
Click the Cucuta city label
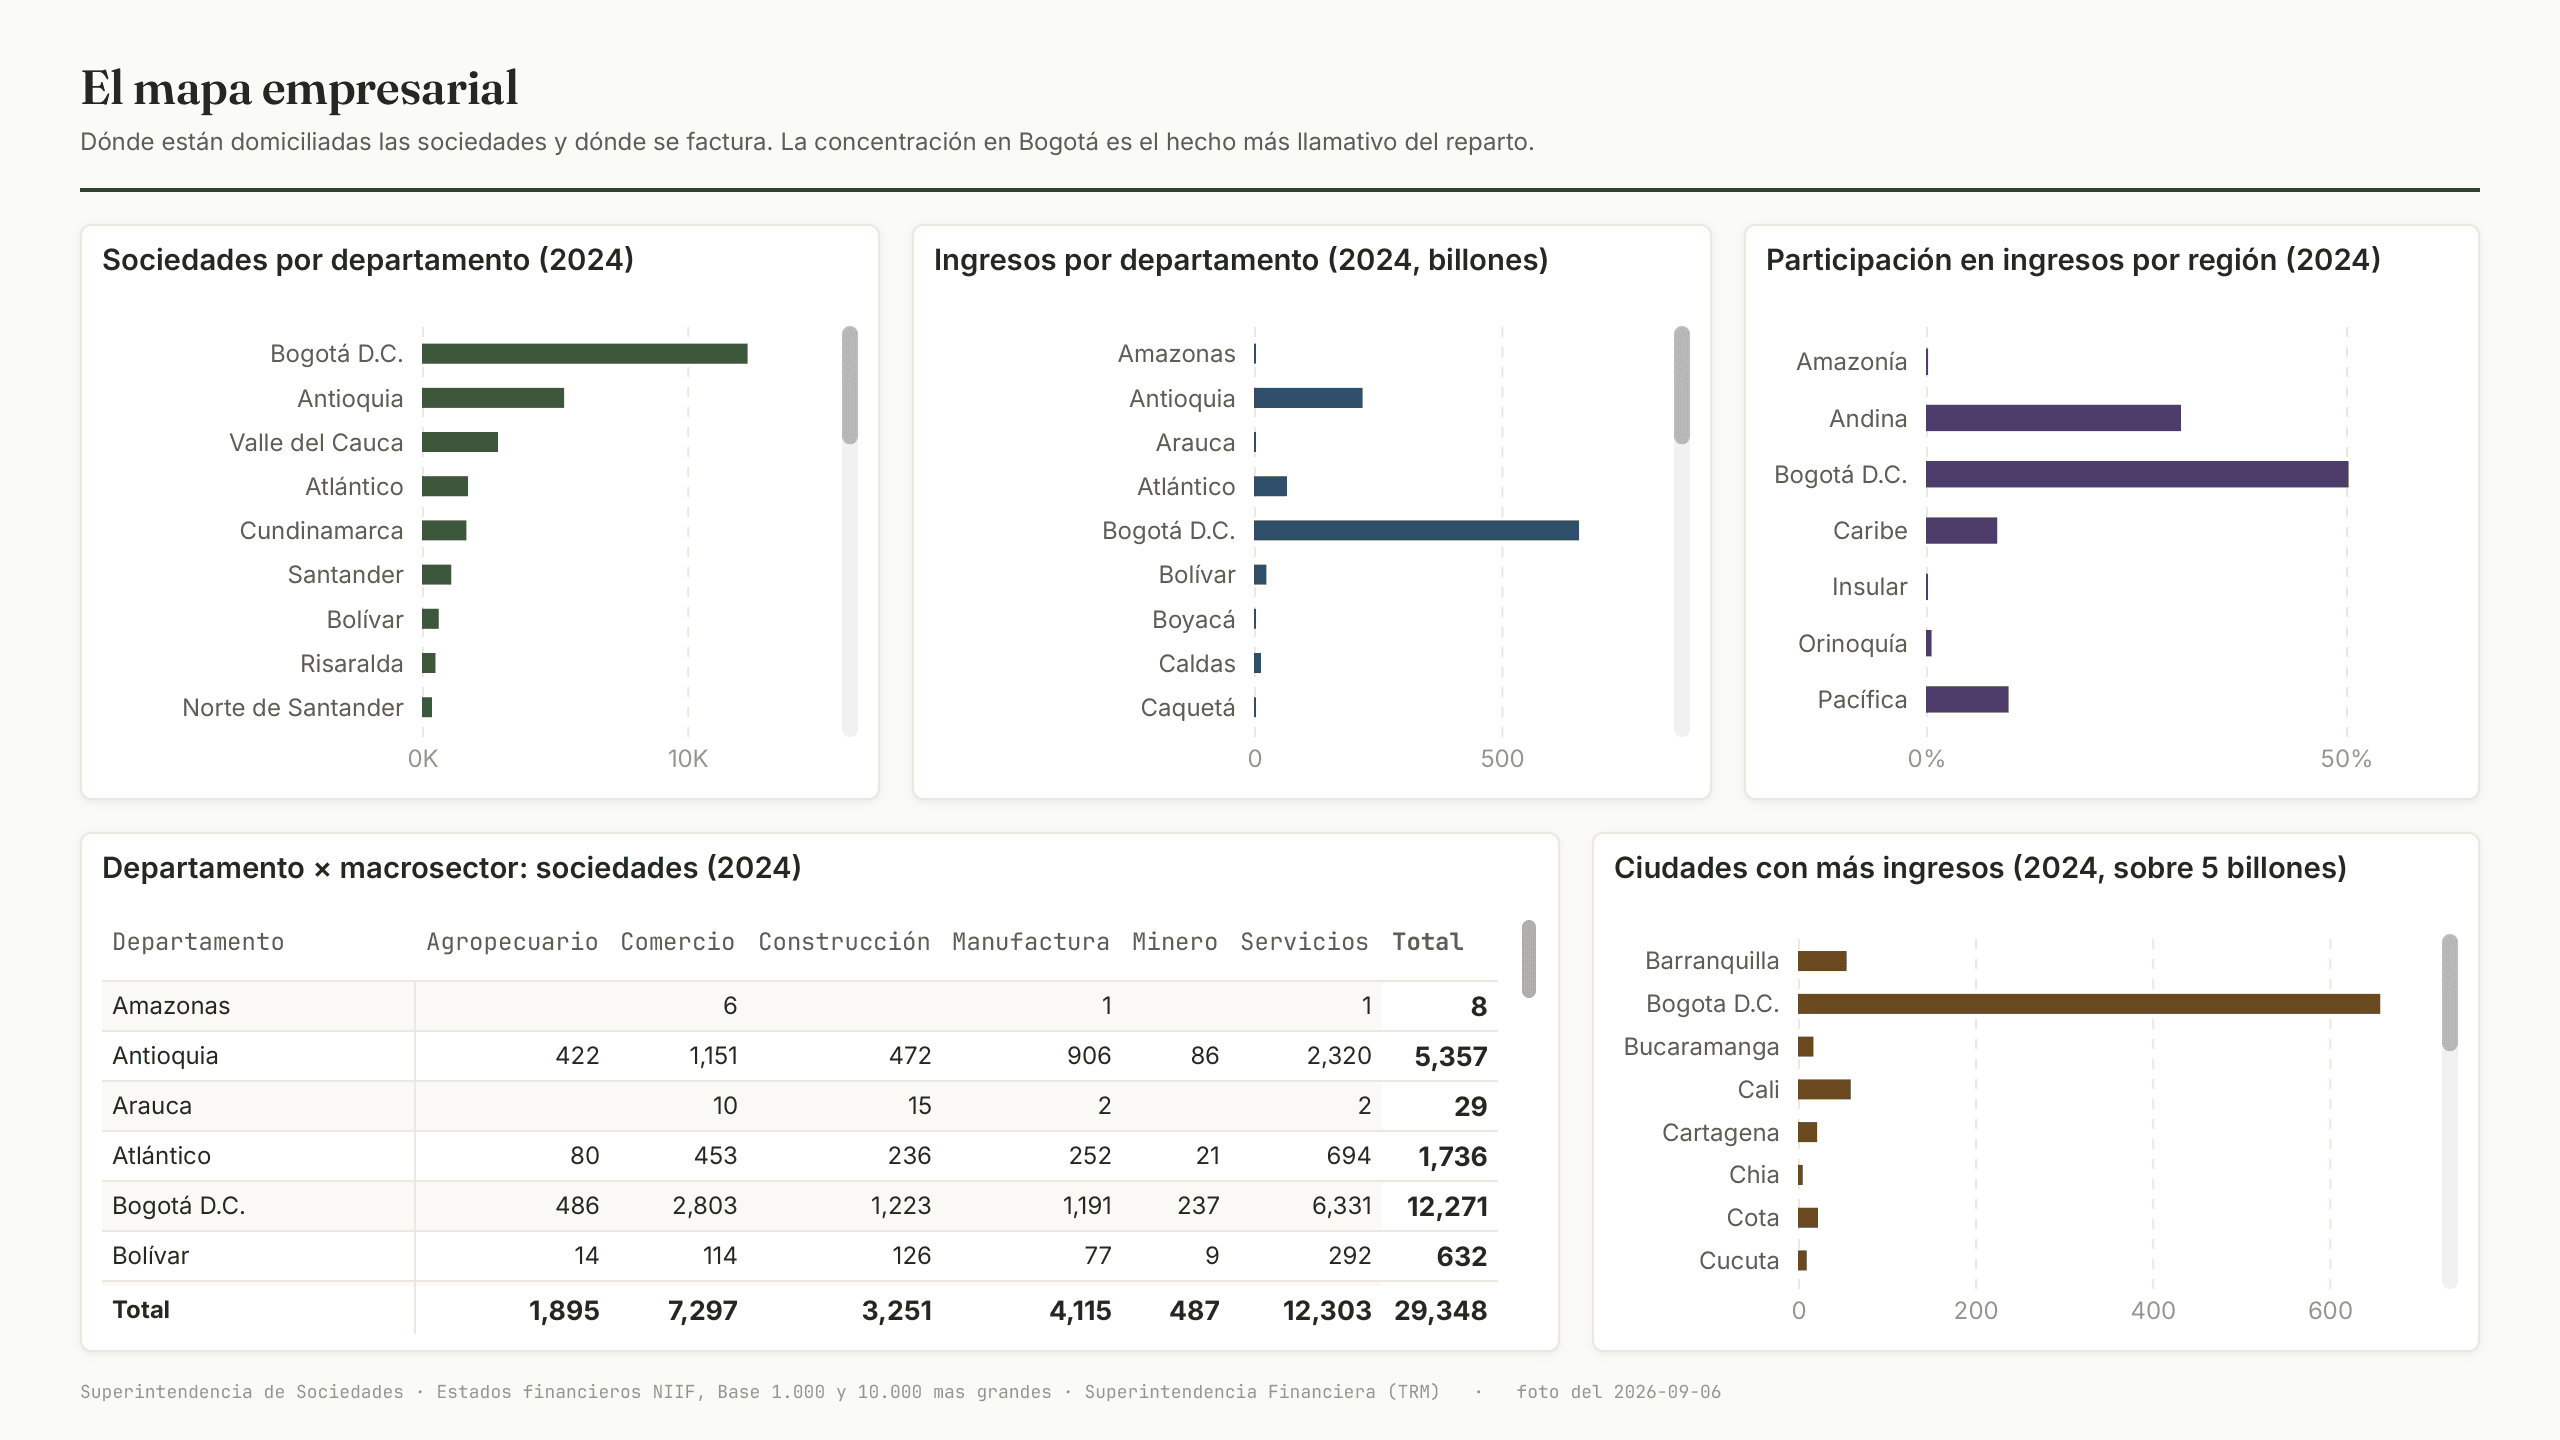pos(1739,1261)
